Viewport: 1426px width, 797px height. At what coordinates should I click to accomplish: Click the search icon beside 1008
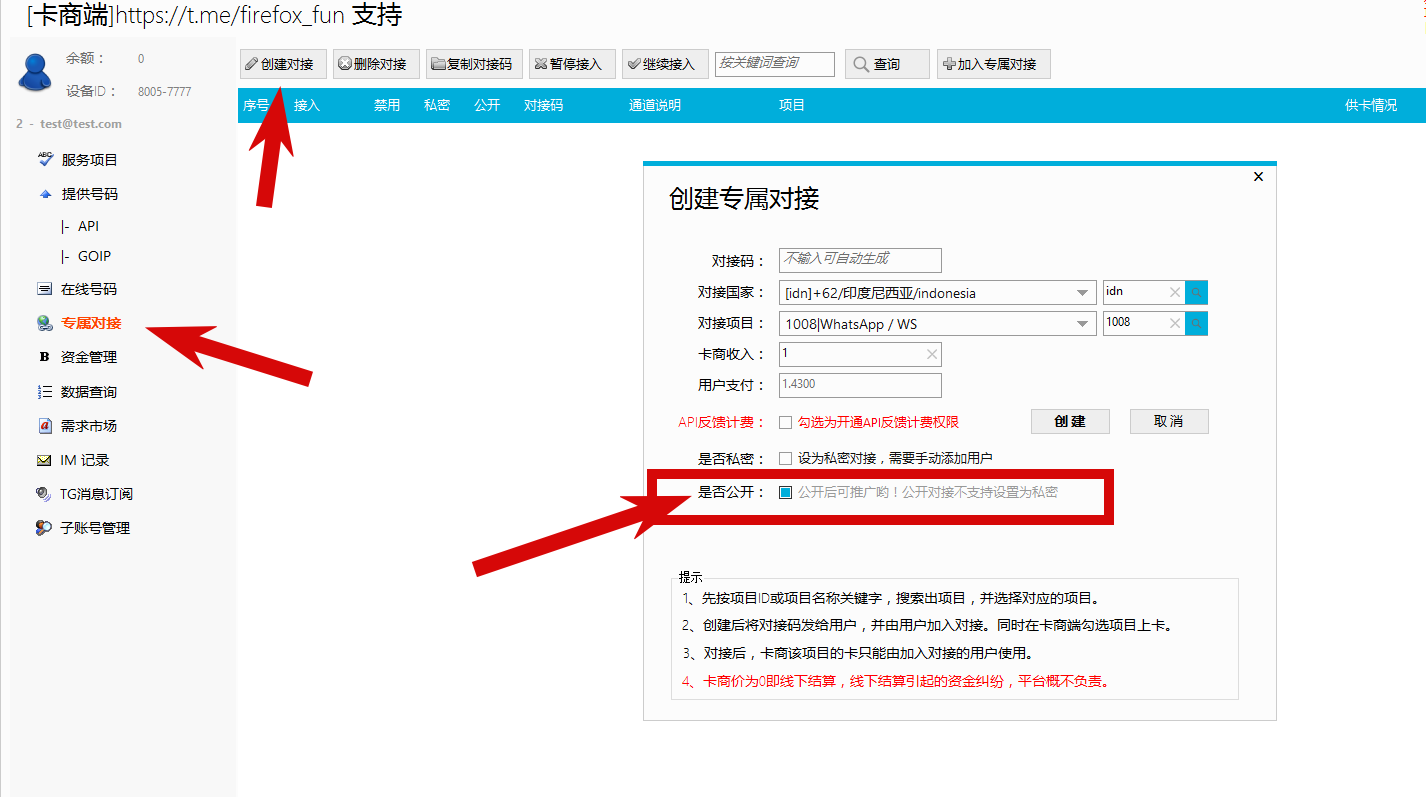tap(1197, 322)
